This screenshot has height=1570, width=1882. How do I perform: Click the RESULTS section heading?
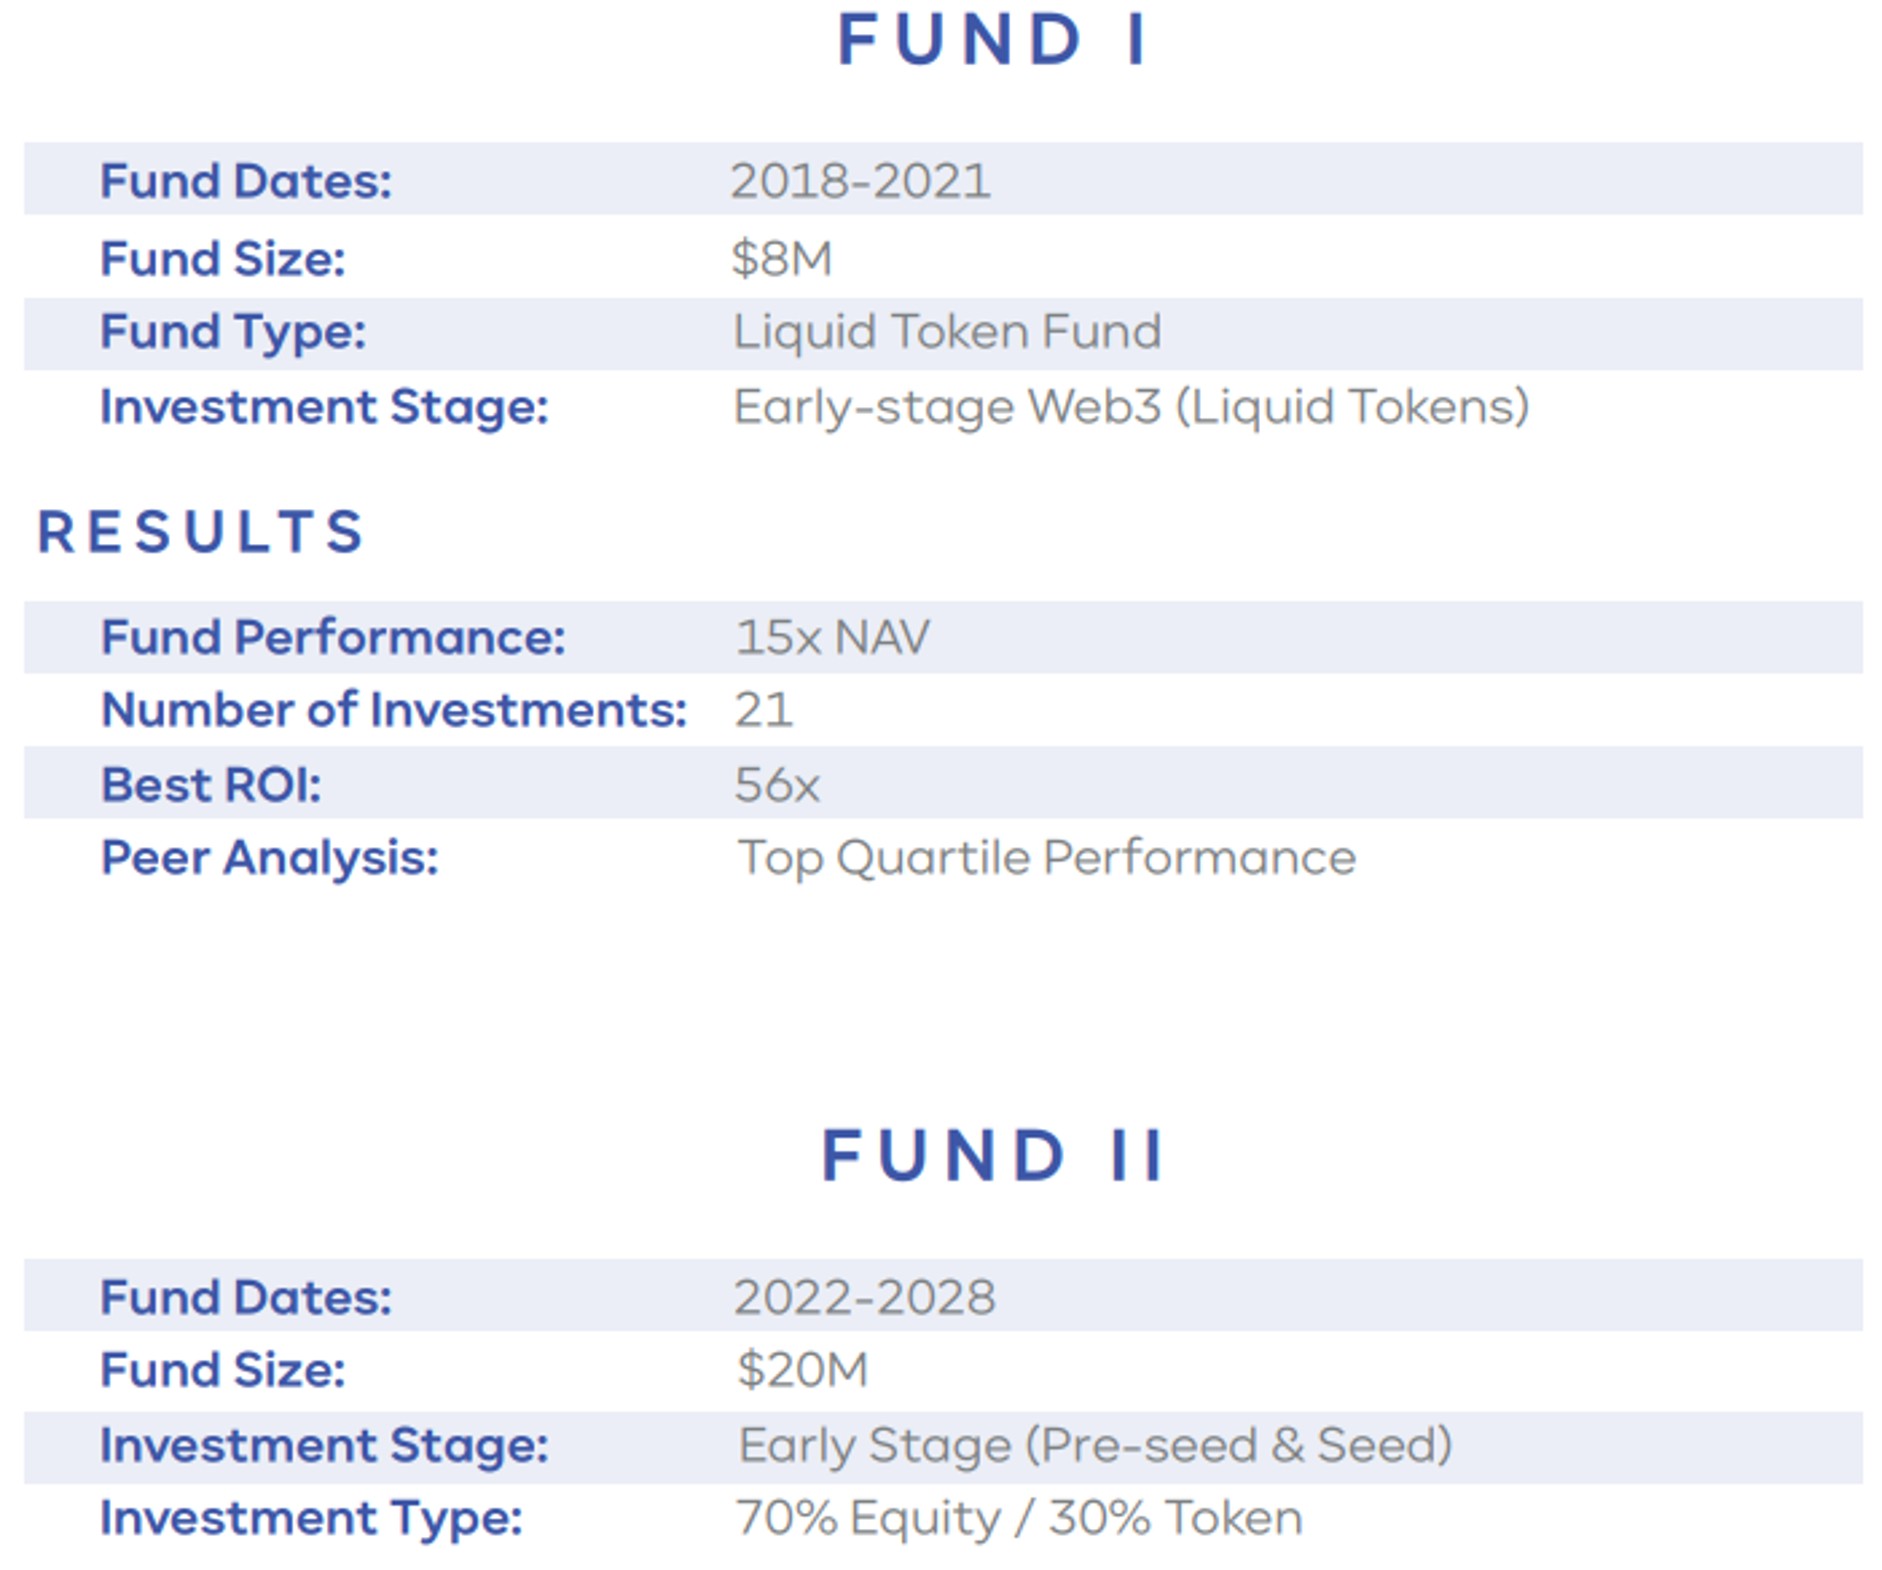(x=201, y=531)
